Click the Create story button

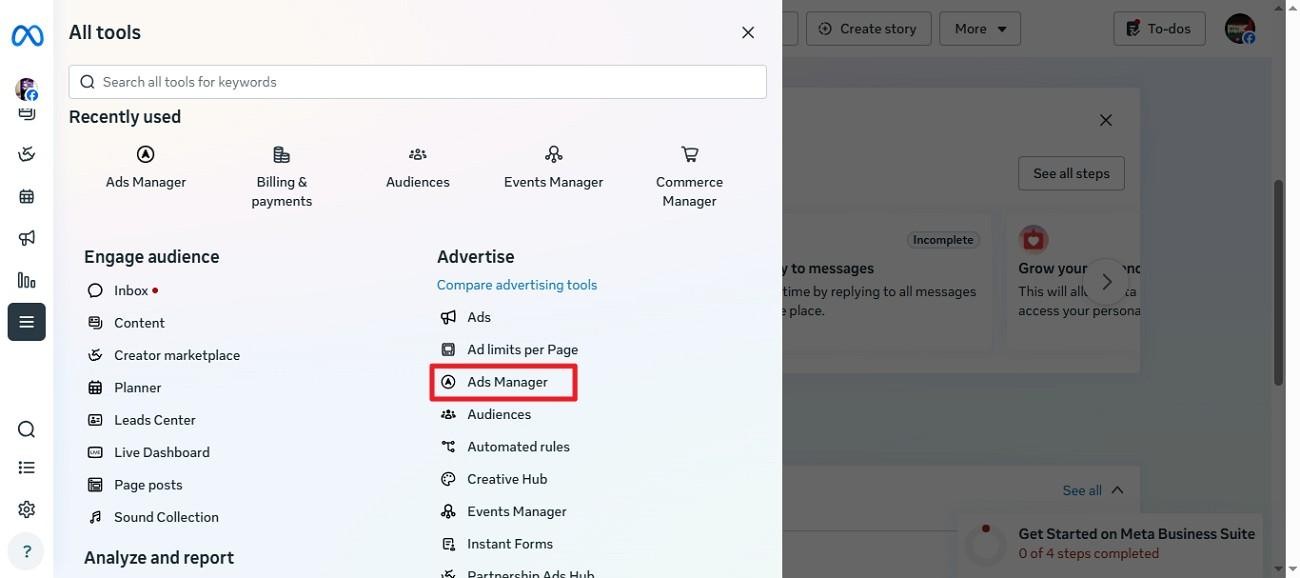tap(868, 29)
